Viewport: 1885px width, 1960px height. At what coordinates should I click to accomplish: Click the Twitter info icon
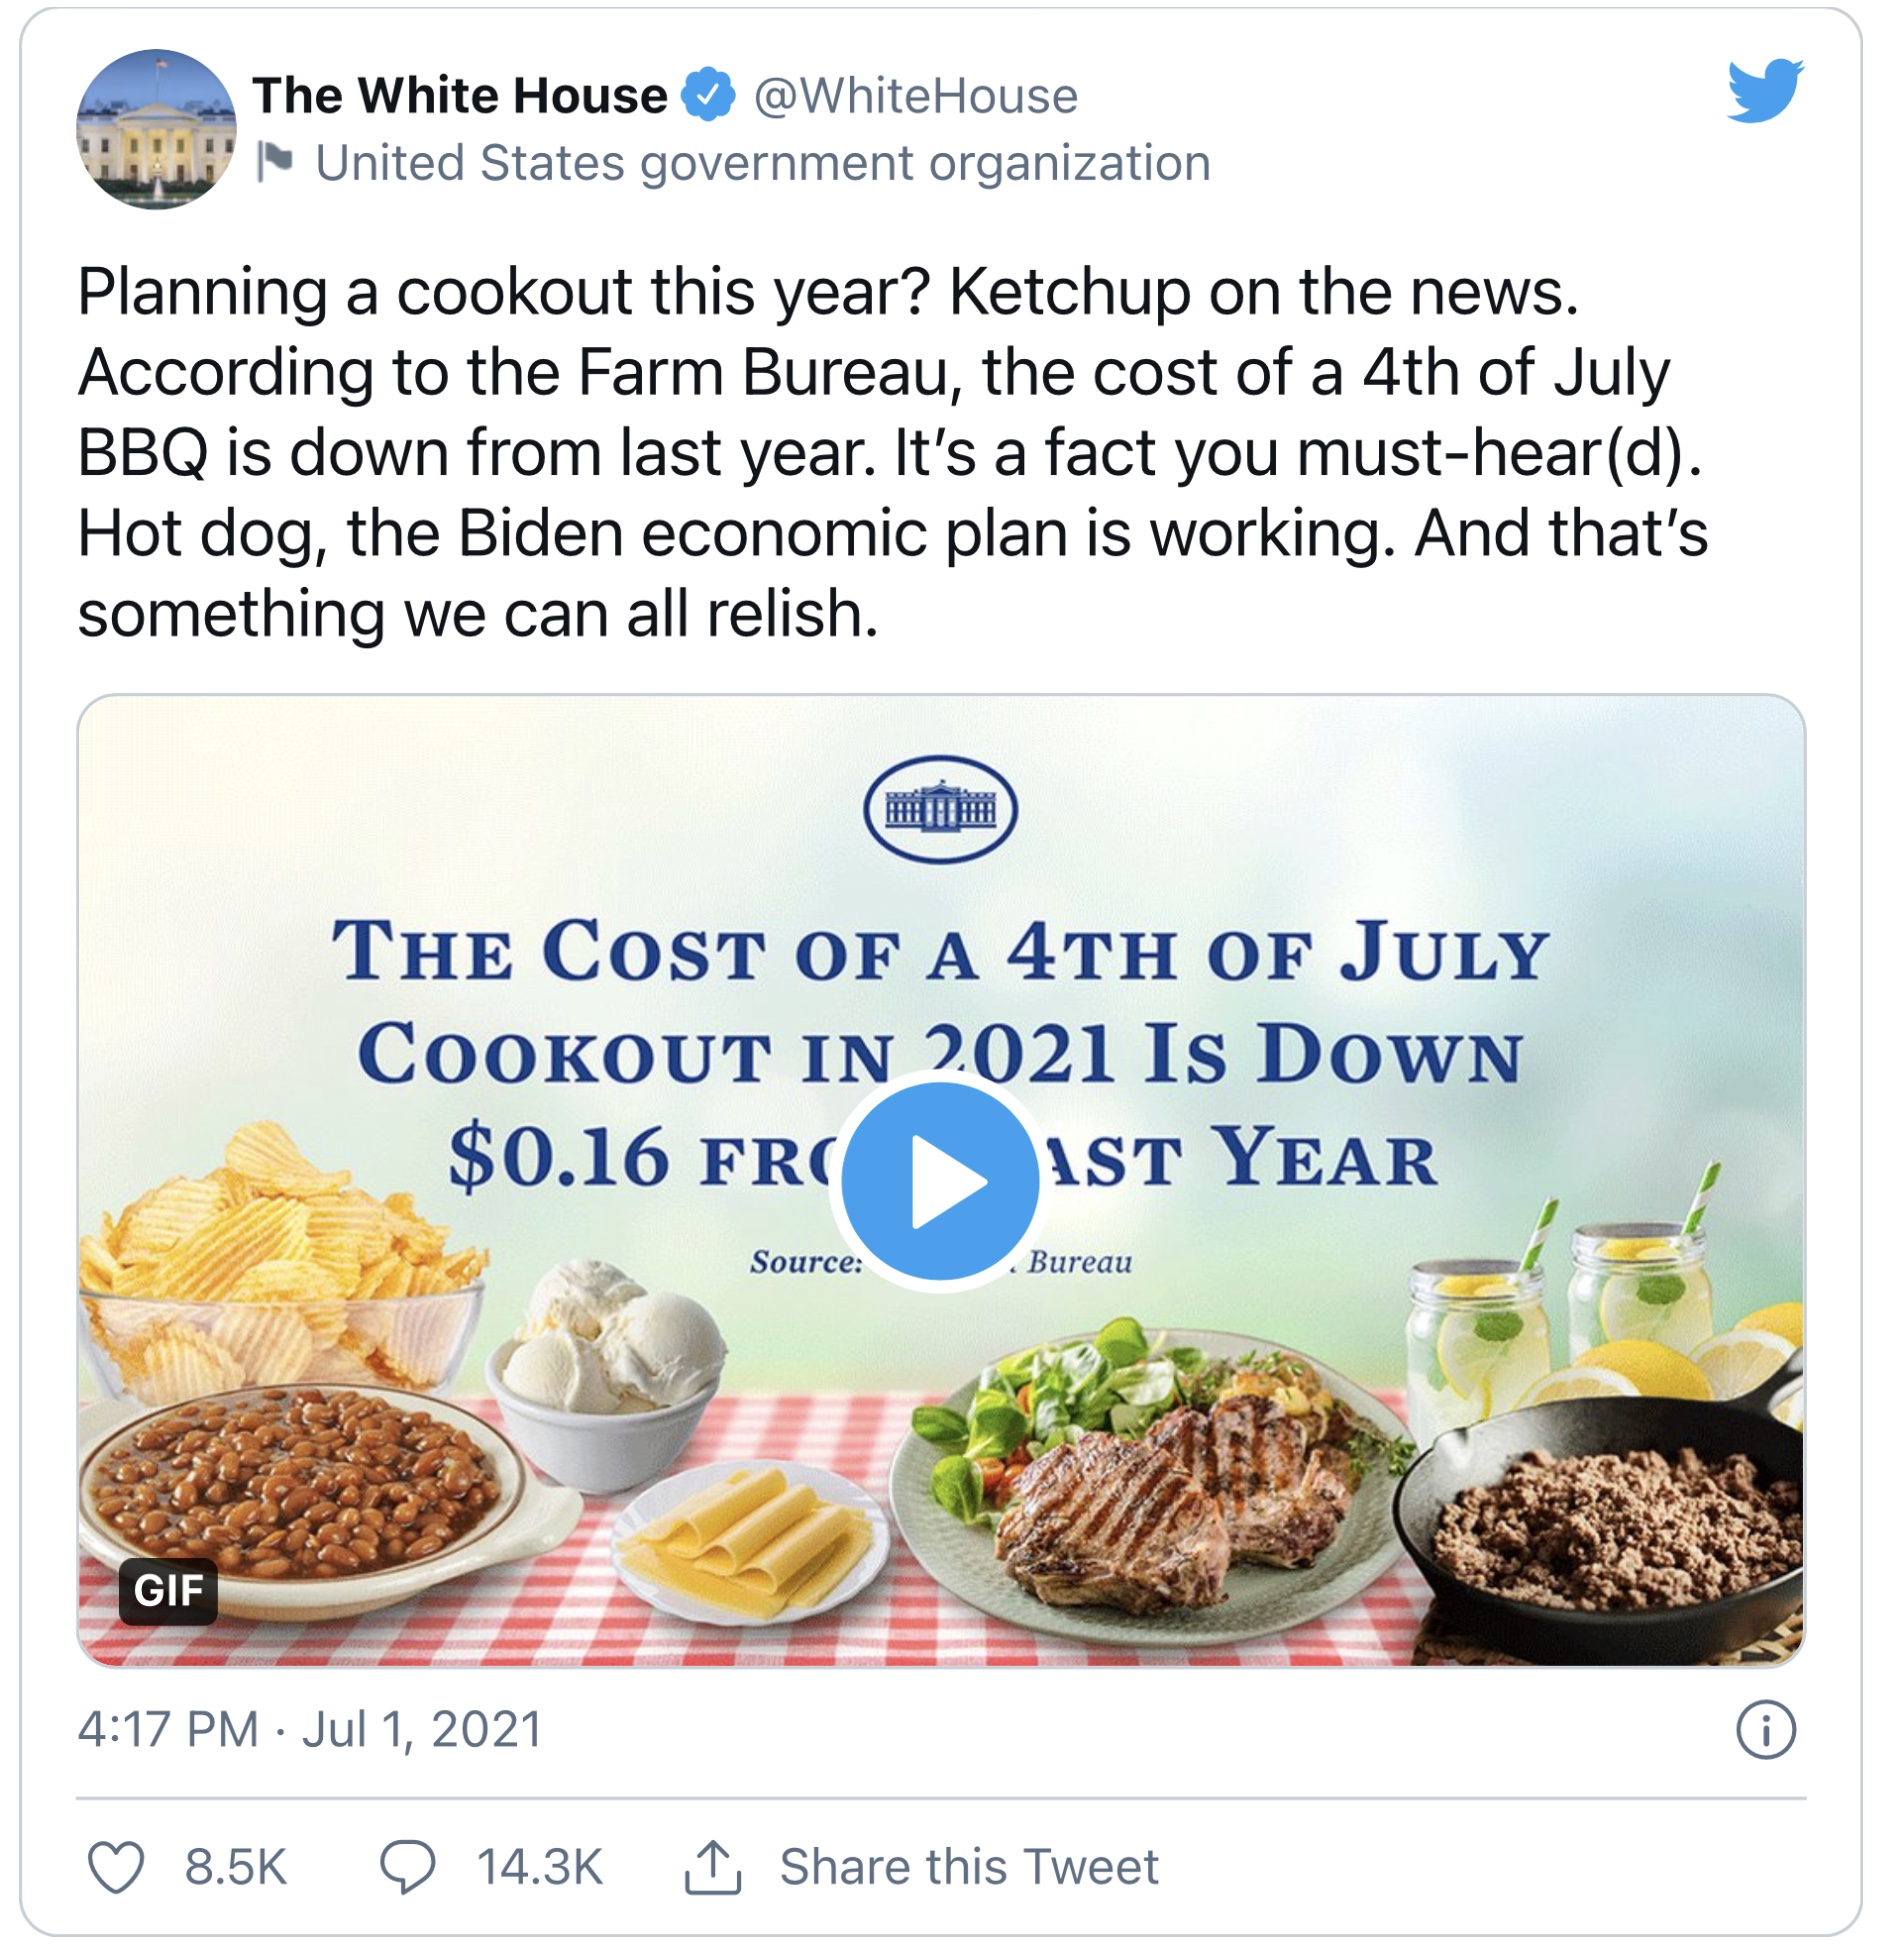(x=1765, y=1730)
